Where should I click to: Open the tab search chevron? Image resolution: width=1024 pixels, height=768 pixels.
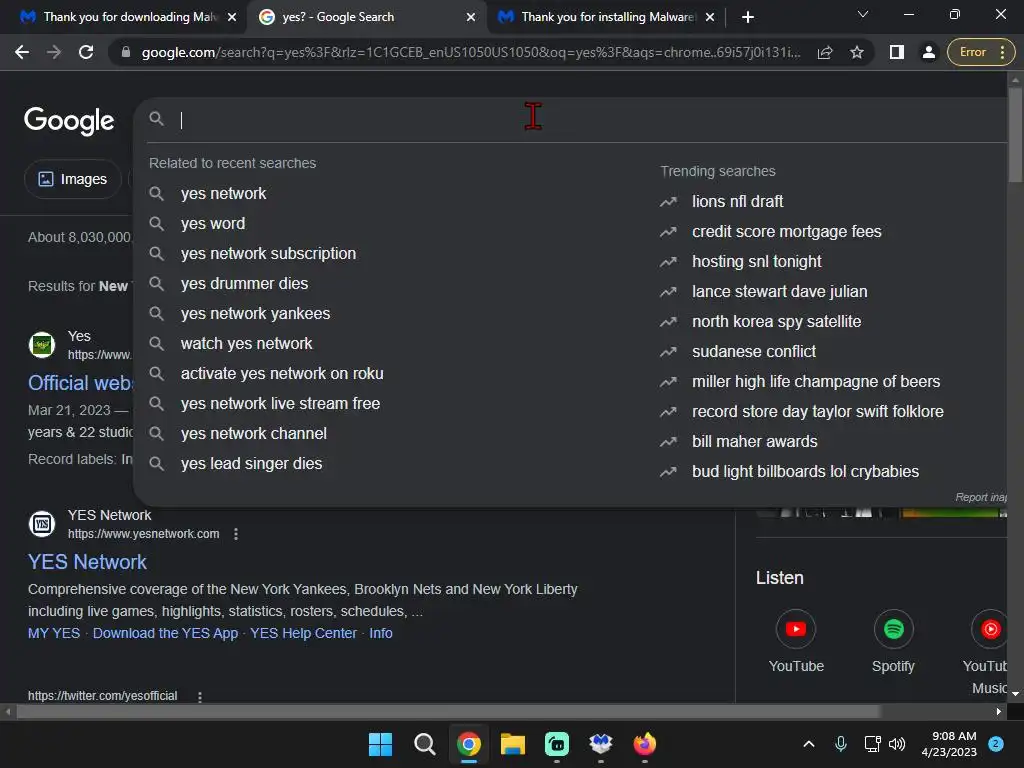click(x=863, y=14)
